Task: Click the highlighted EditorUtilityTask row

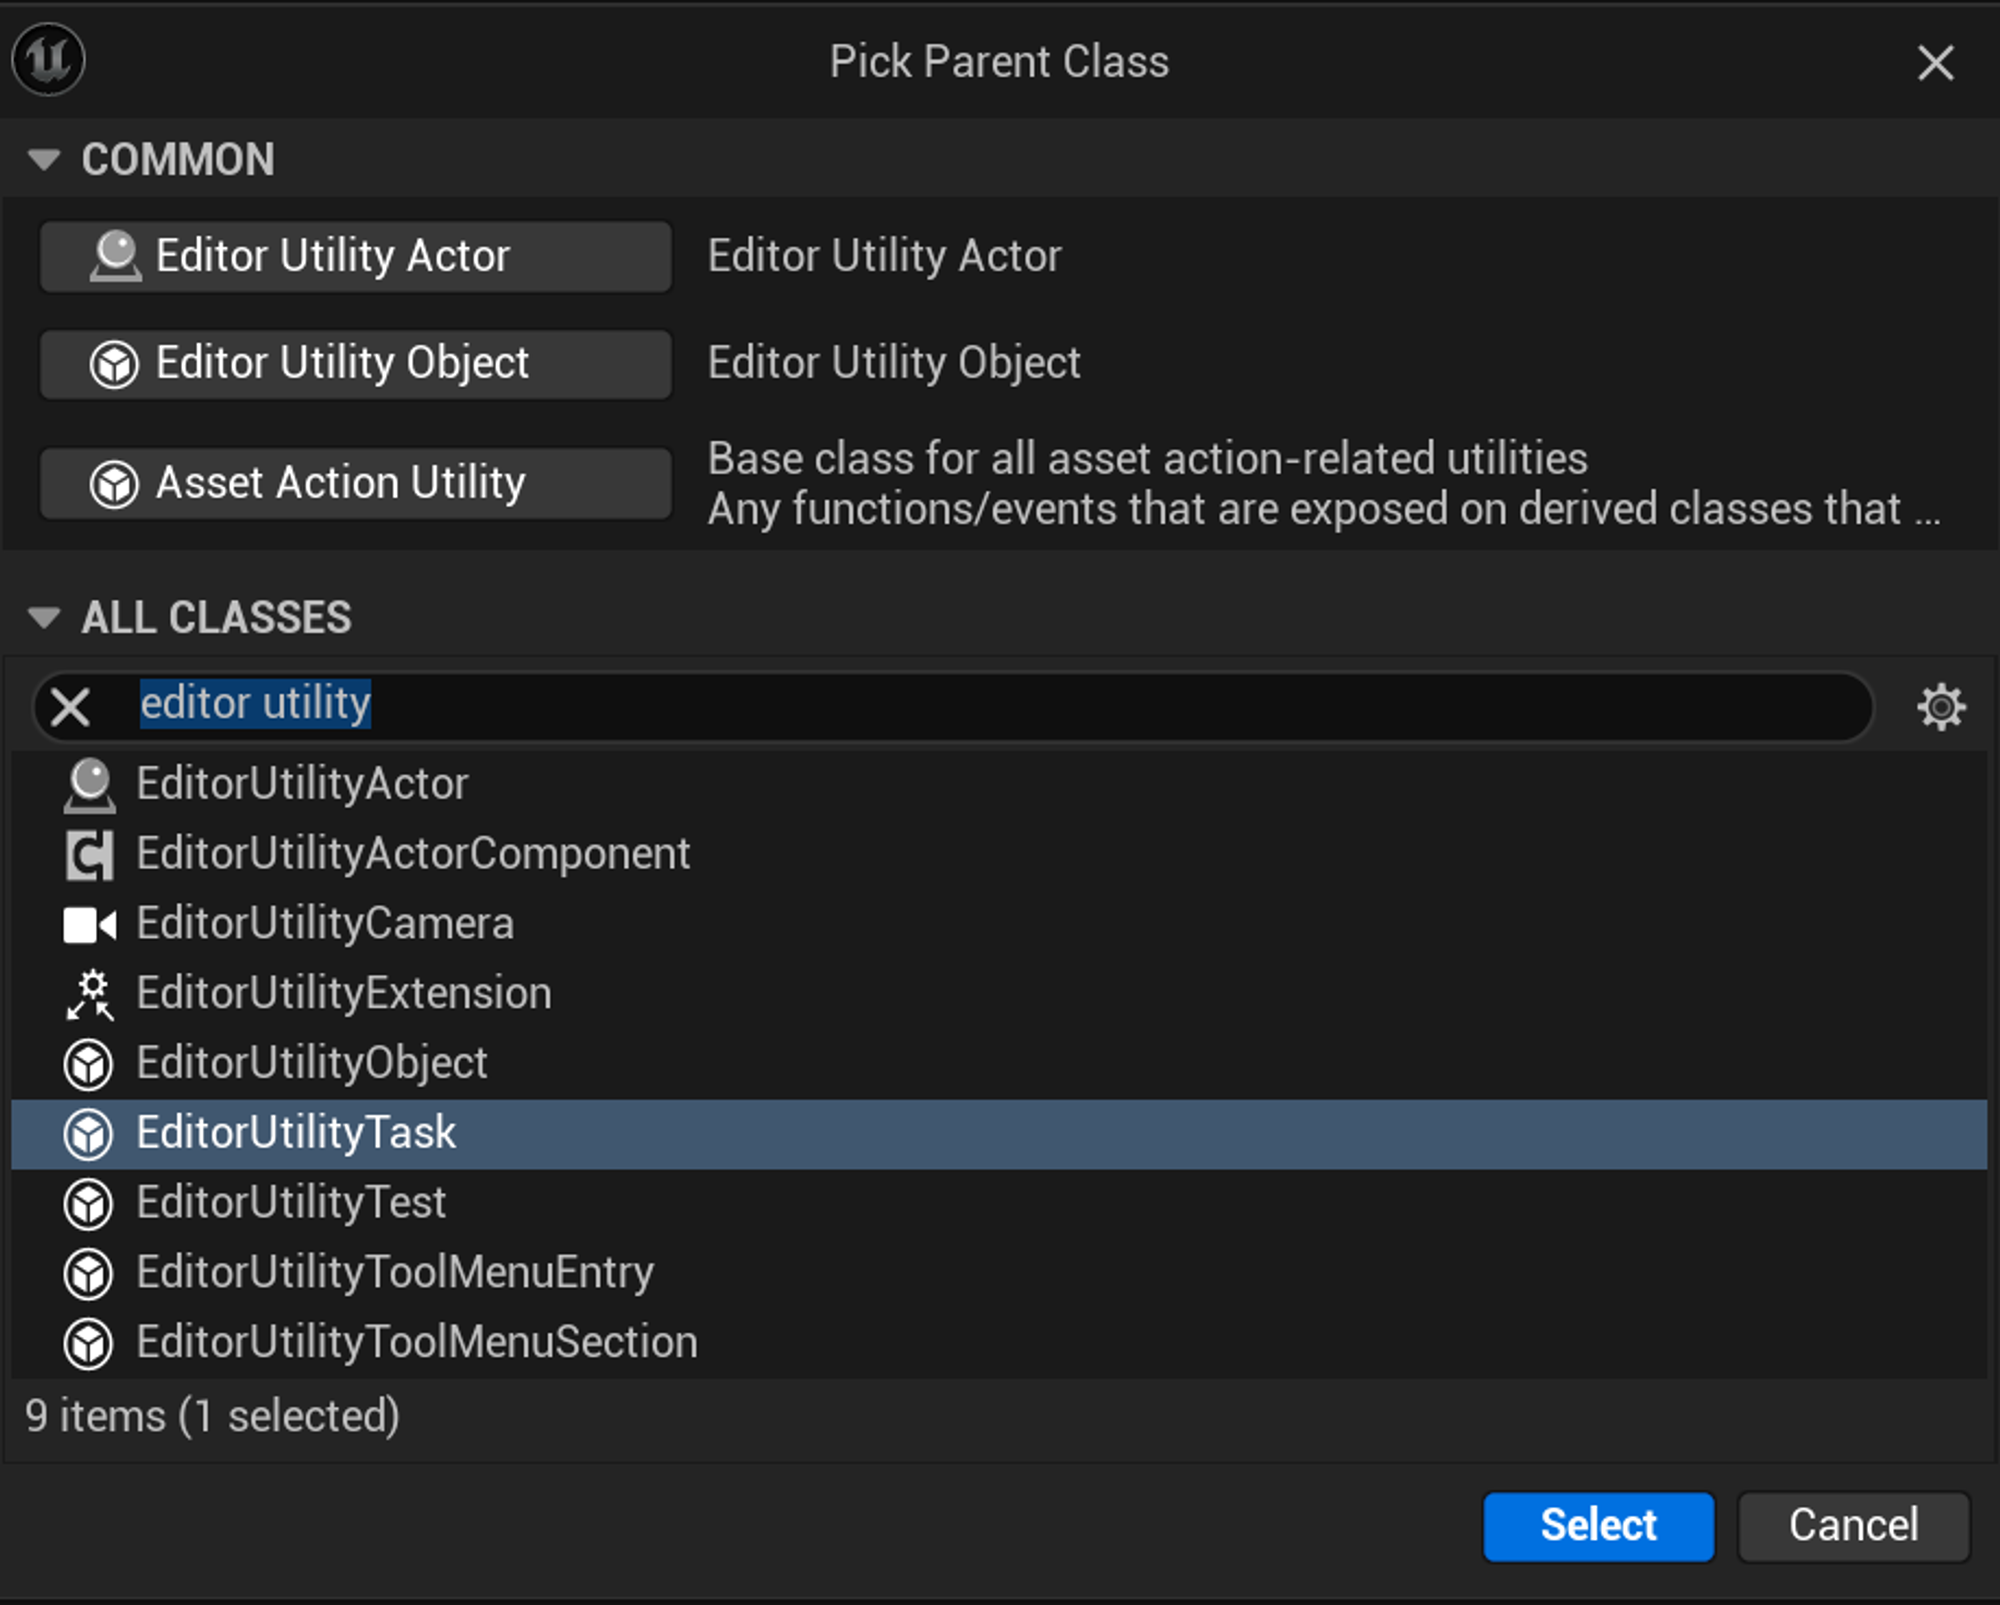Action: pos(297,1134)
